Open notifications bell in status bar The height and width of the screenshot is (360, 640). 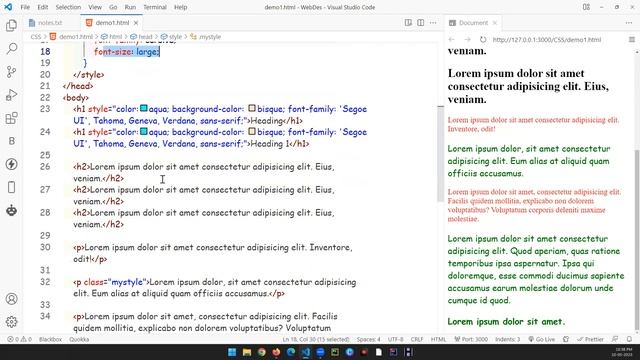(629, 339)
